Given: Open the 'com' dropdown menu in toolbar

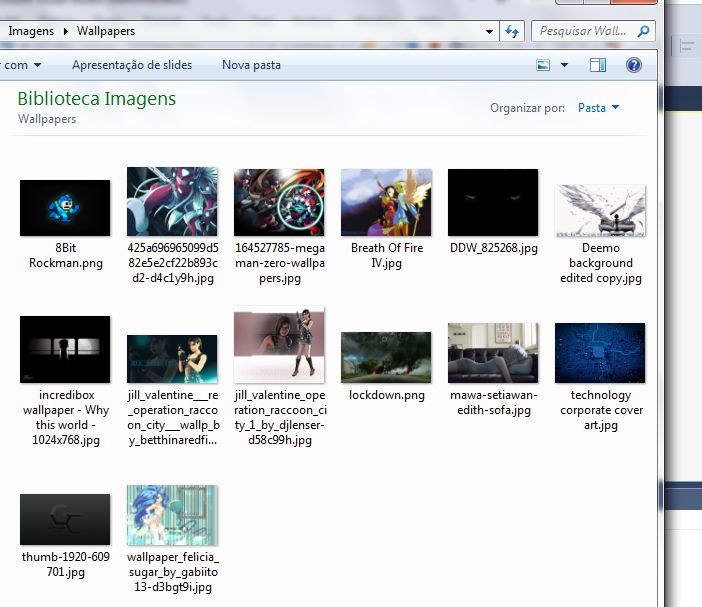Looking at the screenshot, I should click(x=22, y=65).
